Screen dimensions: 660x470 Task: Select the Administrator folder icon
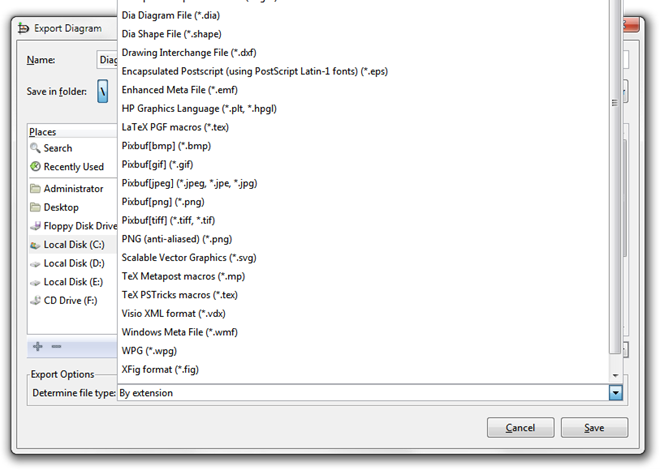35,189
